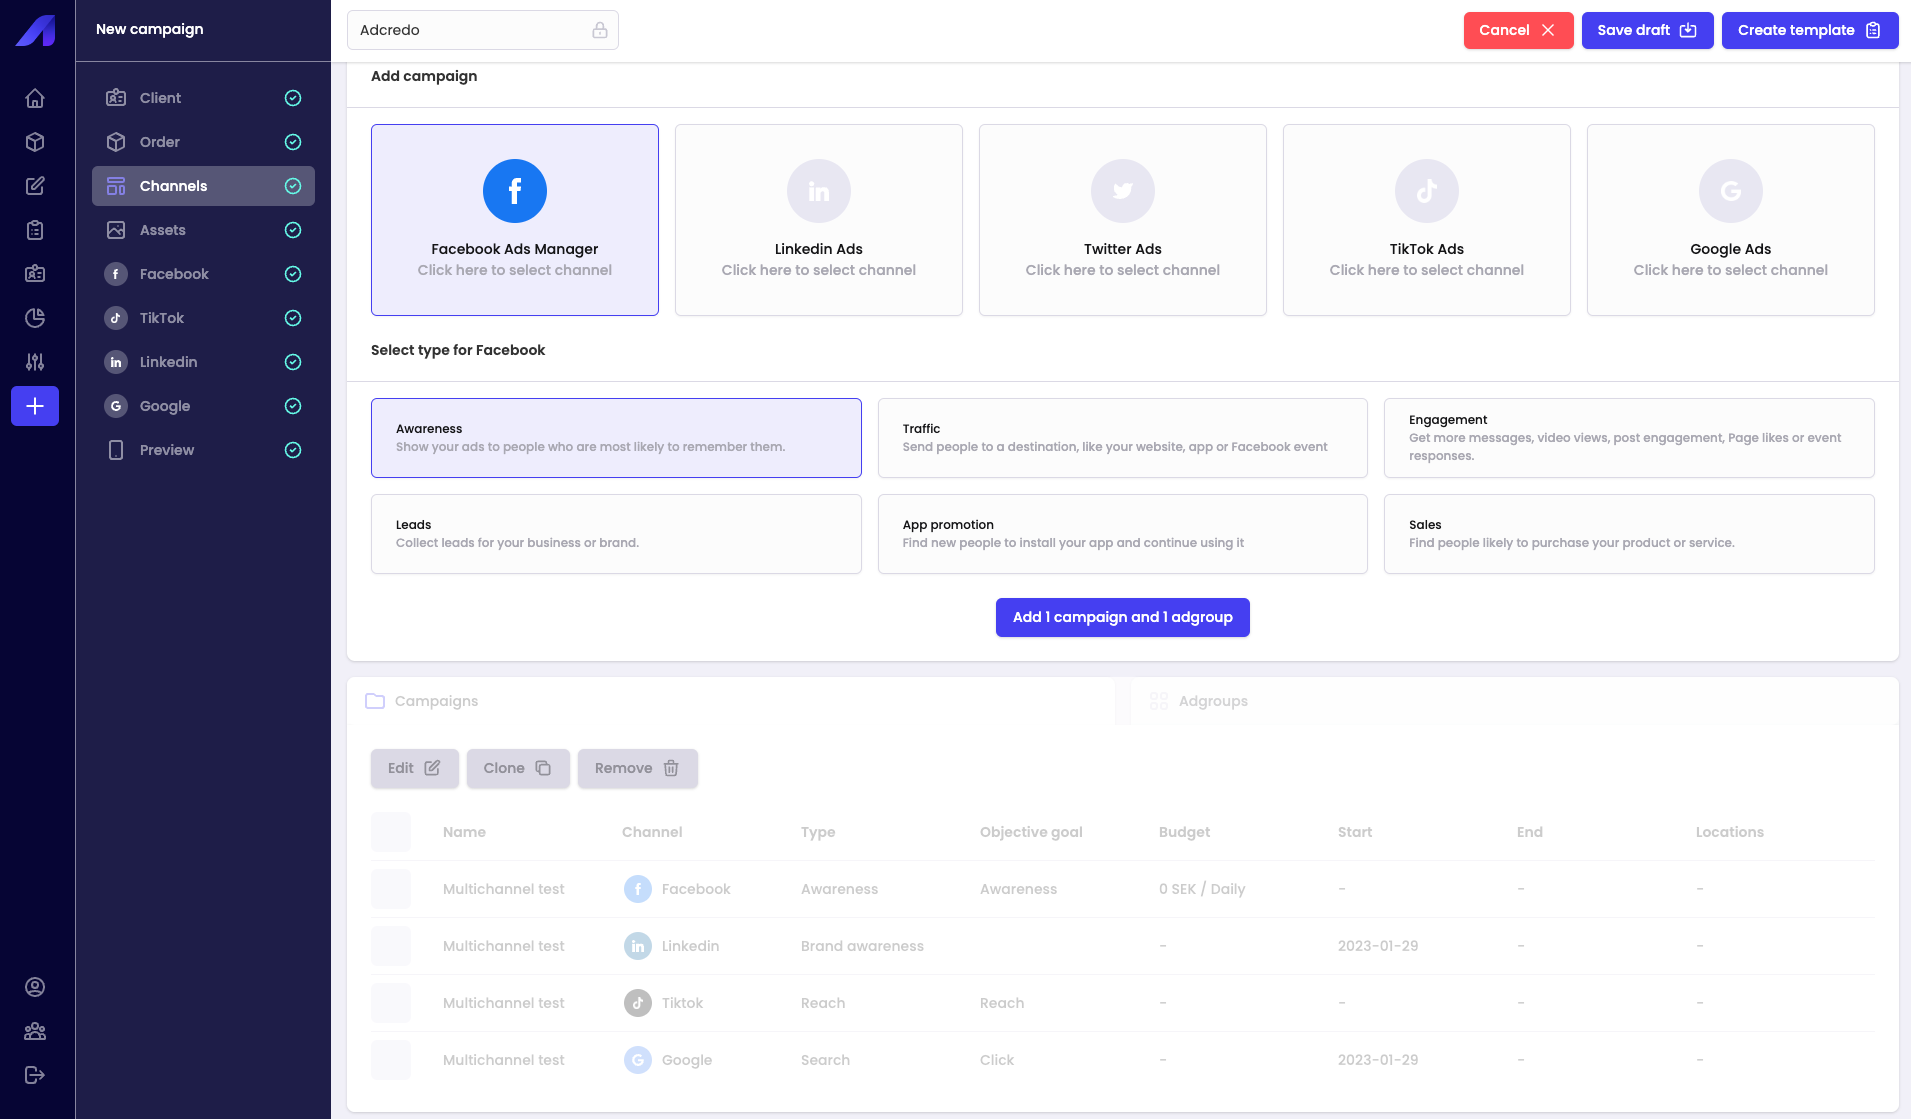The height and width of the screenshot is (1119, 1911).
Task: Select the Awareness campaign type
Action: (x=616, y=438)
